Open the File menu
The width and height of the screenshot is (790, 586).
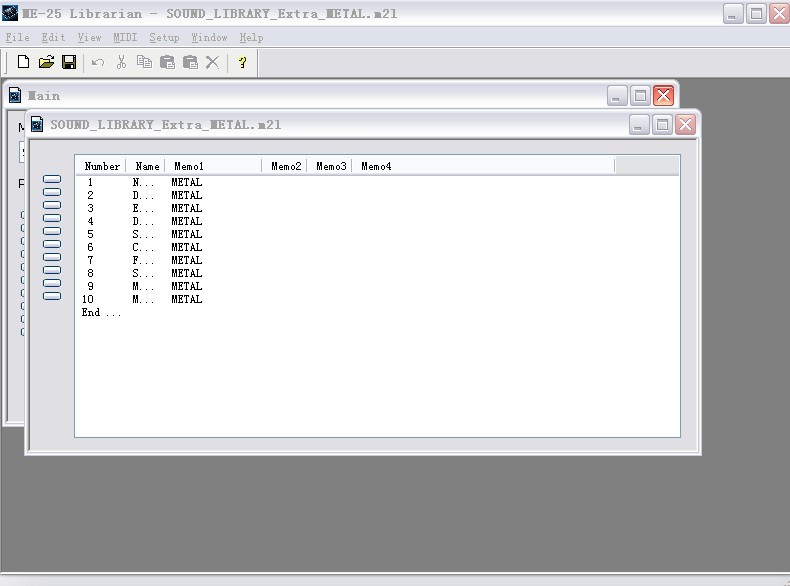pyautogui.click(x=17, y=37)
